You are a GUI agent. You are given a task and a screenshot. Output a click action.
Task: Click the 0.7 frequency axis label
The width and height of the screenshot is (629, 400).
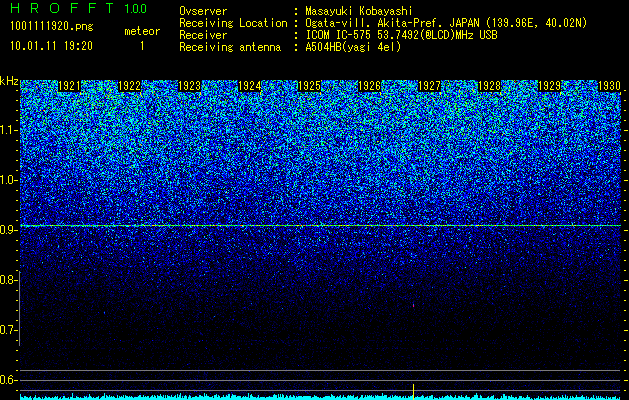7,330
